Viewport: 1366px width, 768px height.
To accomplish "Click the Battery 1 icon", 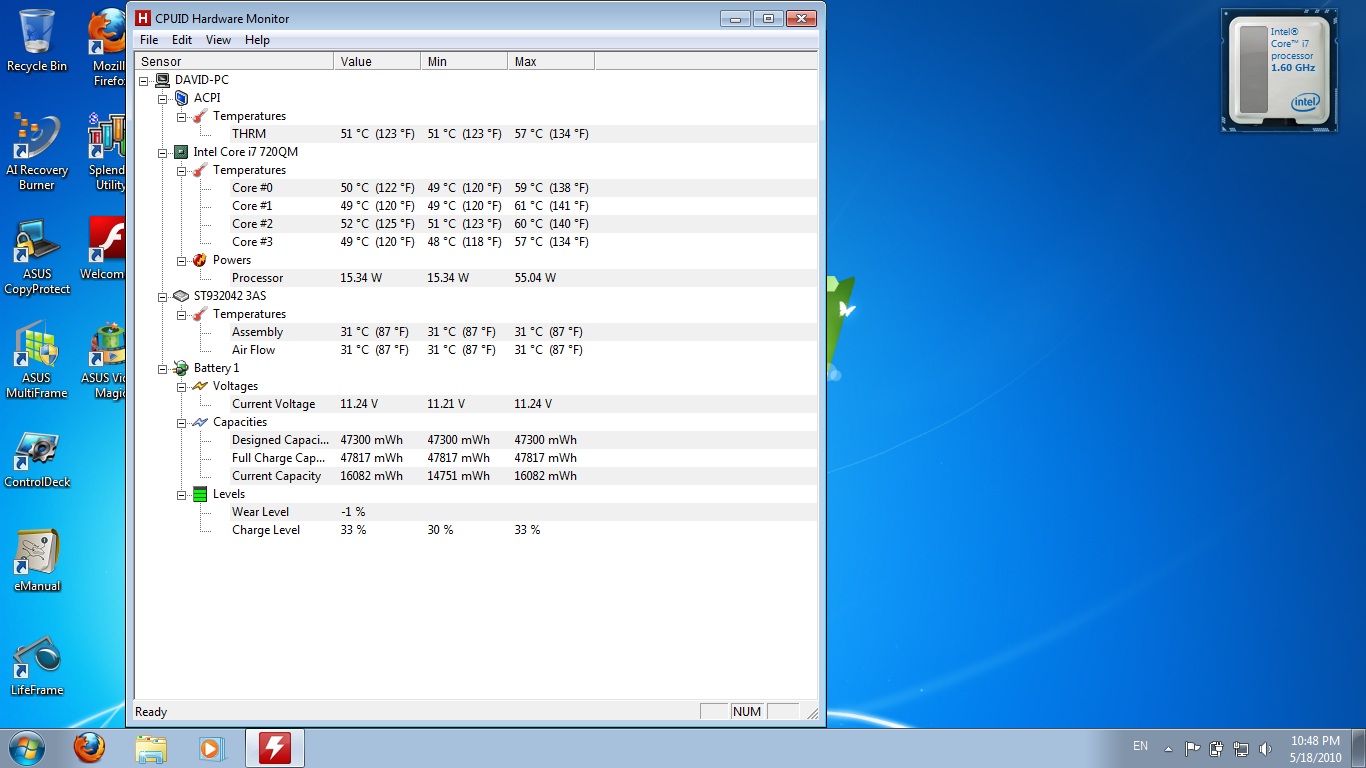I will (181, 368).
